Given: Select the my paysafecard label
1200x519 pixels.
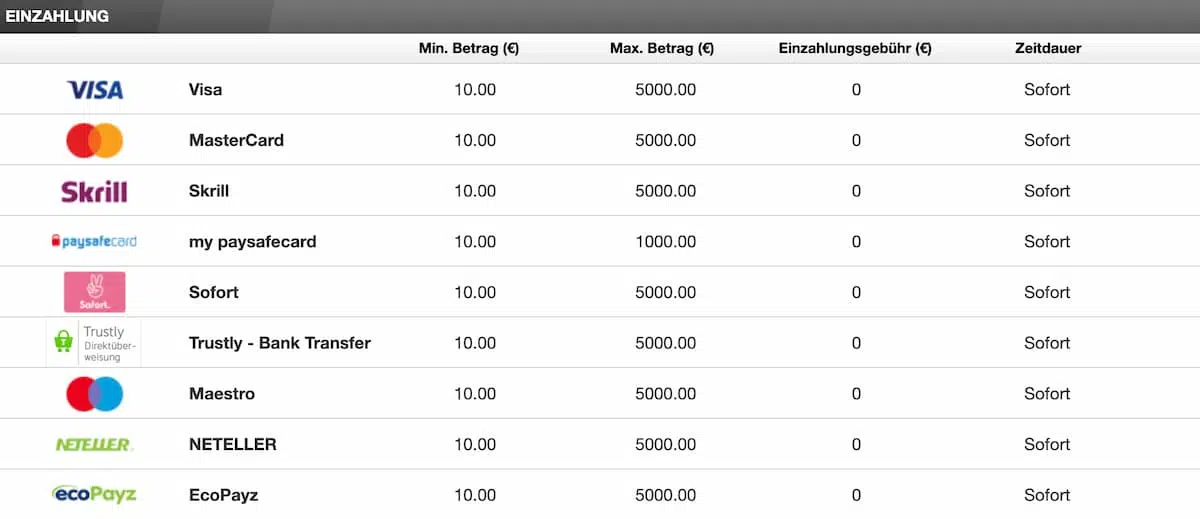Looking at the screenshot, I should click(x=253, y=242).
